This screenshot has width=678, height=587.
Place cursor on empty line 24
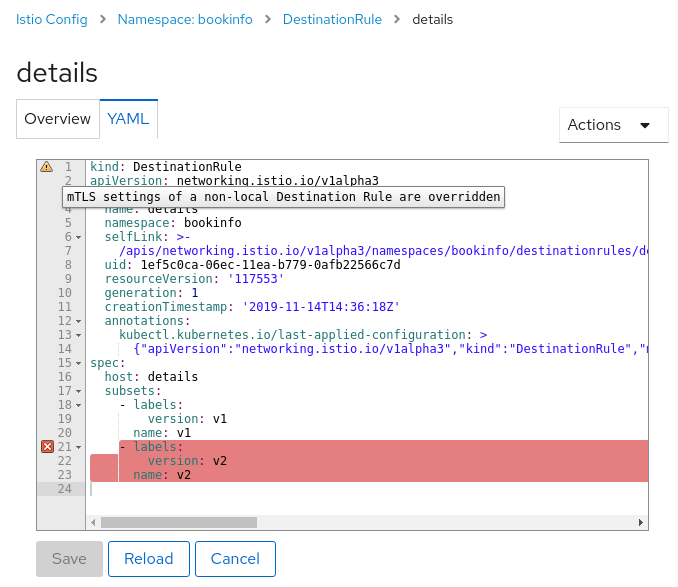pos(367,489)
